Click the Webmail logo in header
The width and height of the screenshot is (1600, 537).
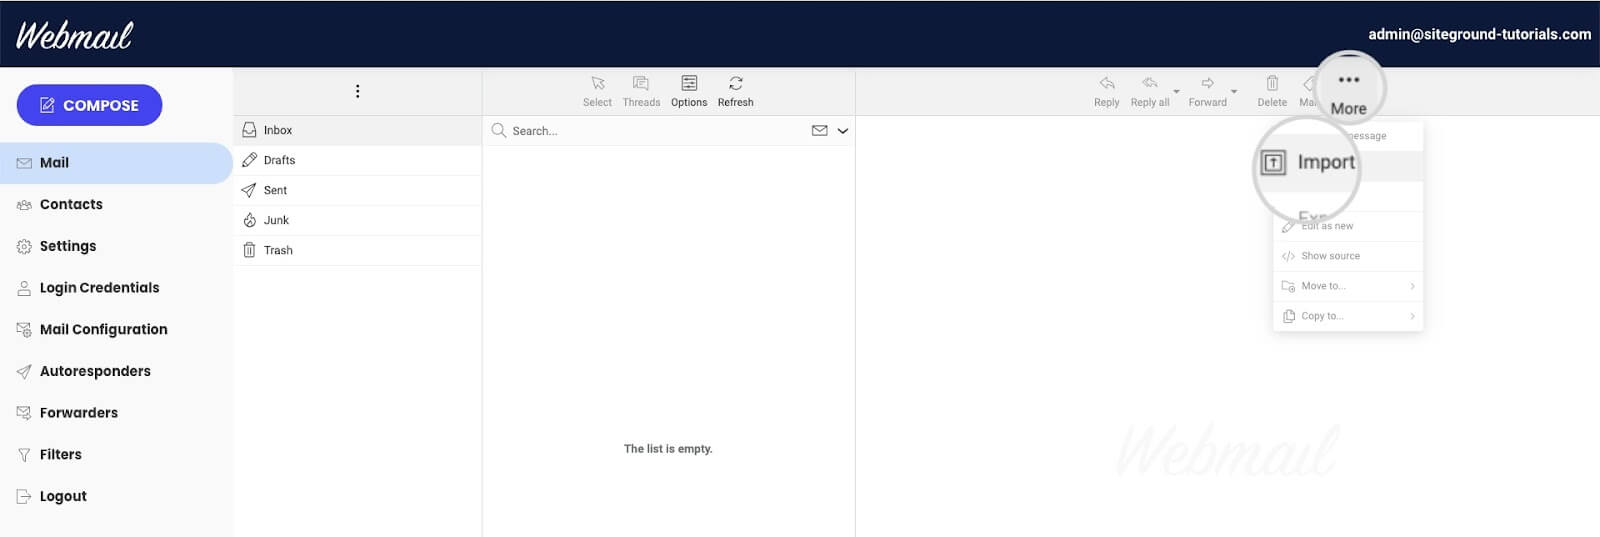pos(74,35)
